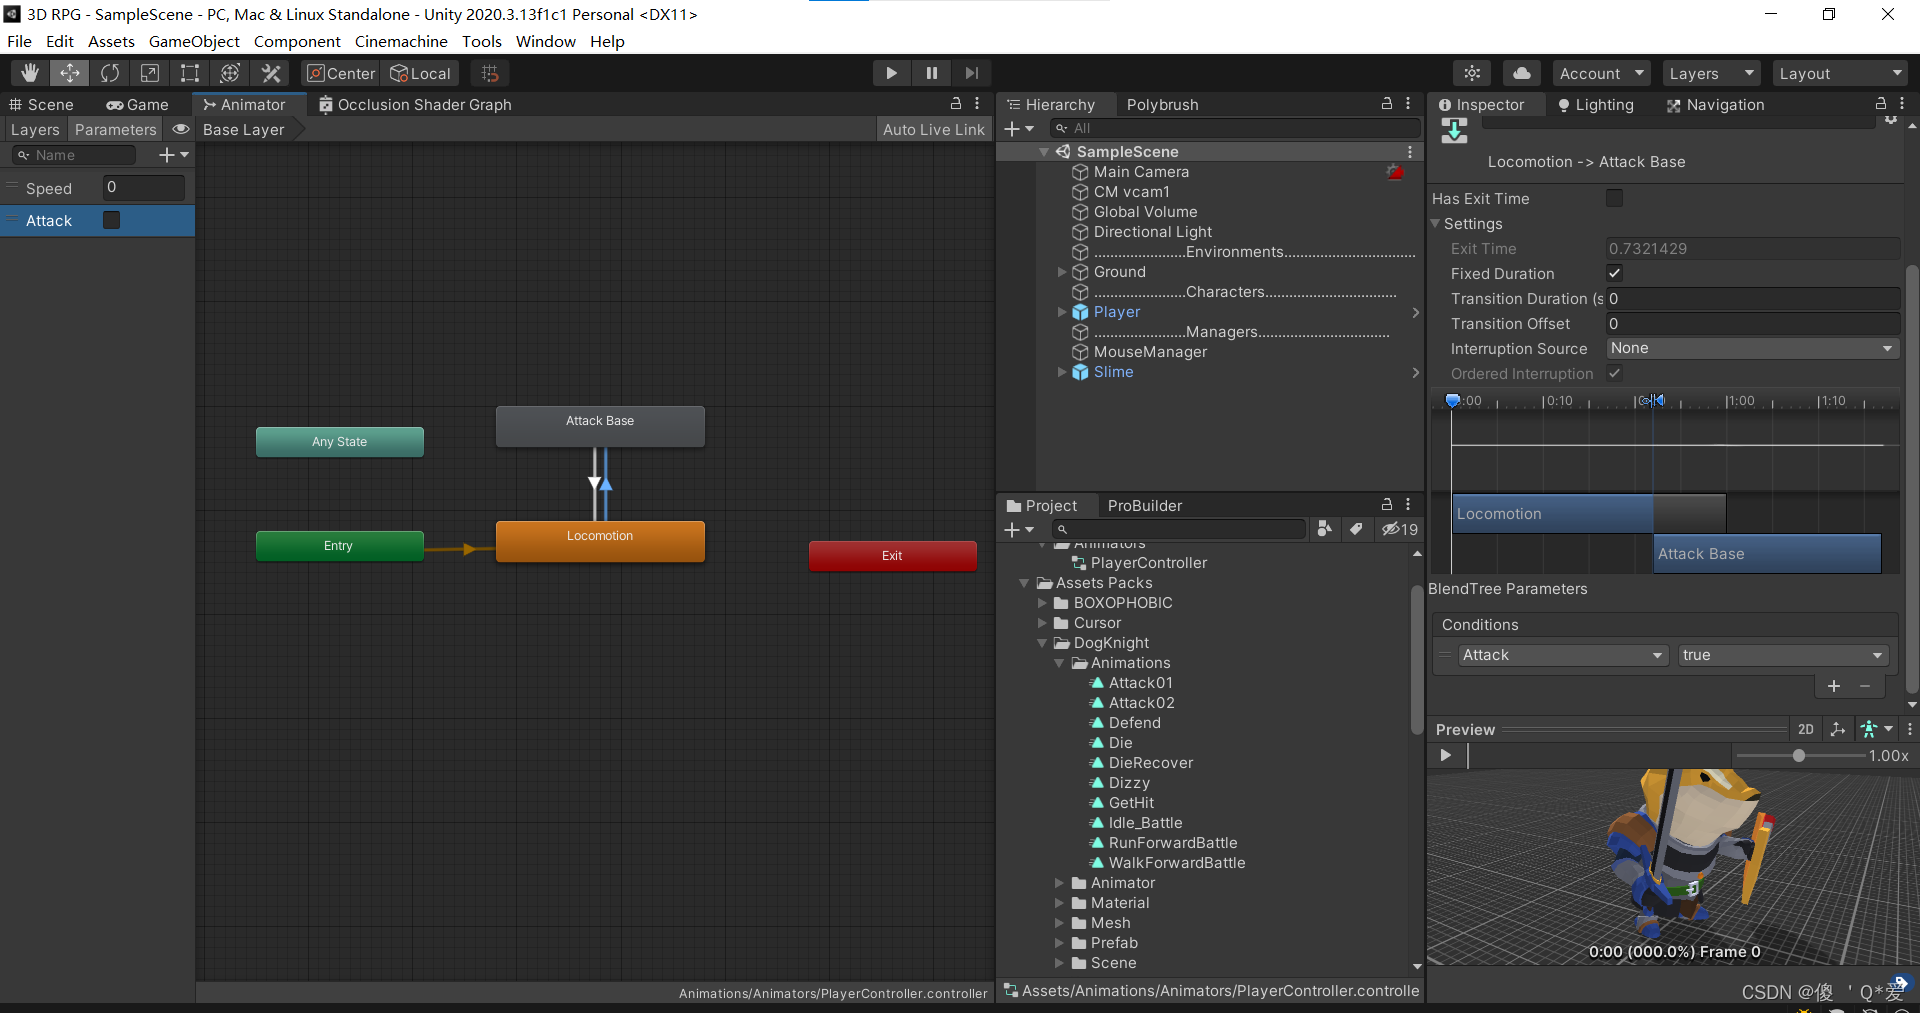The height and width of the screenshot is (1013, 1920).
Task: Open the Layout dropdown
Action: click(1840, 72)
